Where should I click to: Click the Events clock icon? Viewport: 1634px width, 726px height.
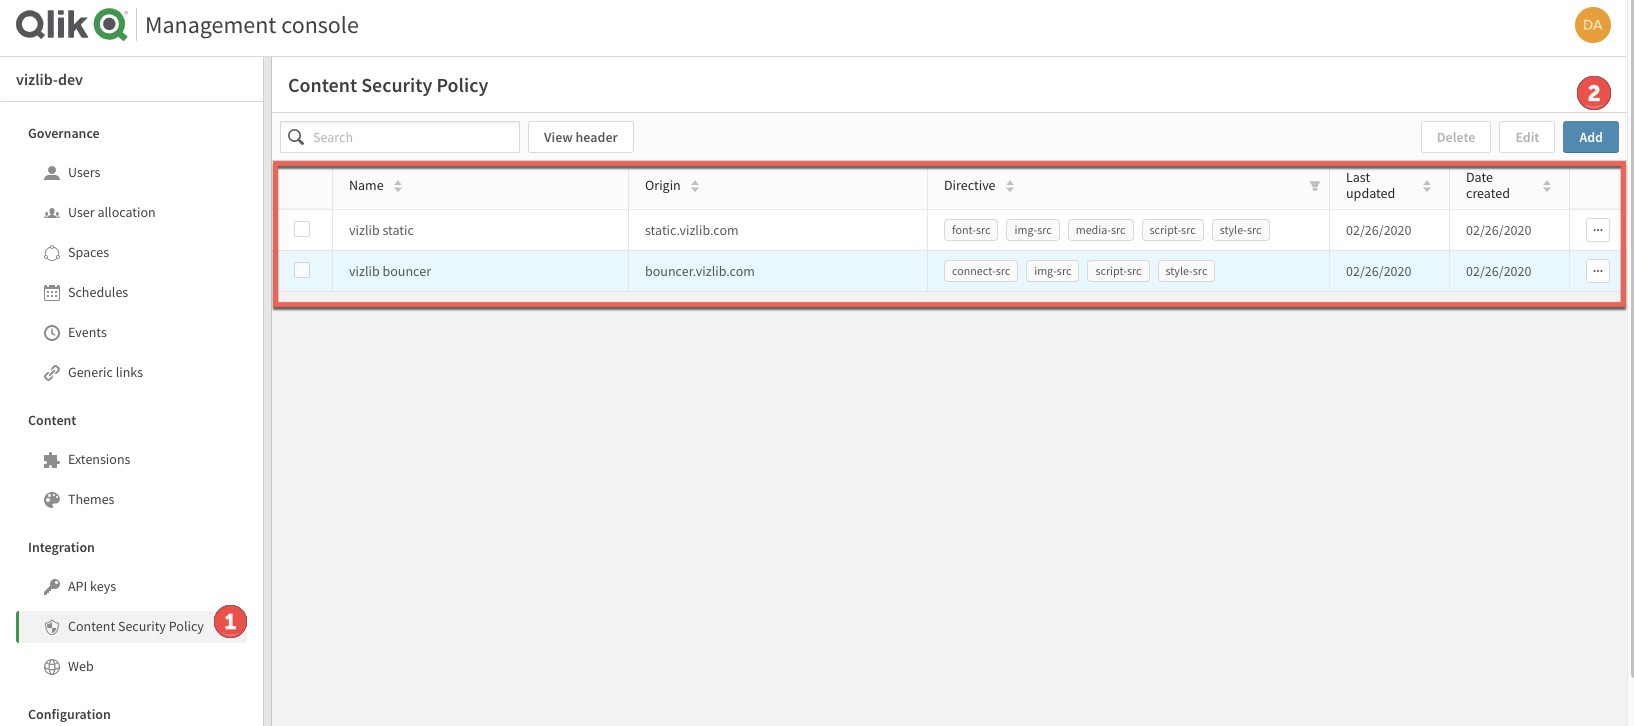(x=52, y=333)
